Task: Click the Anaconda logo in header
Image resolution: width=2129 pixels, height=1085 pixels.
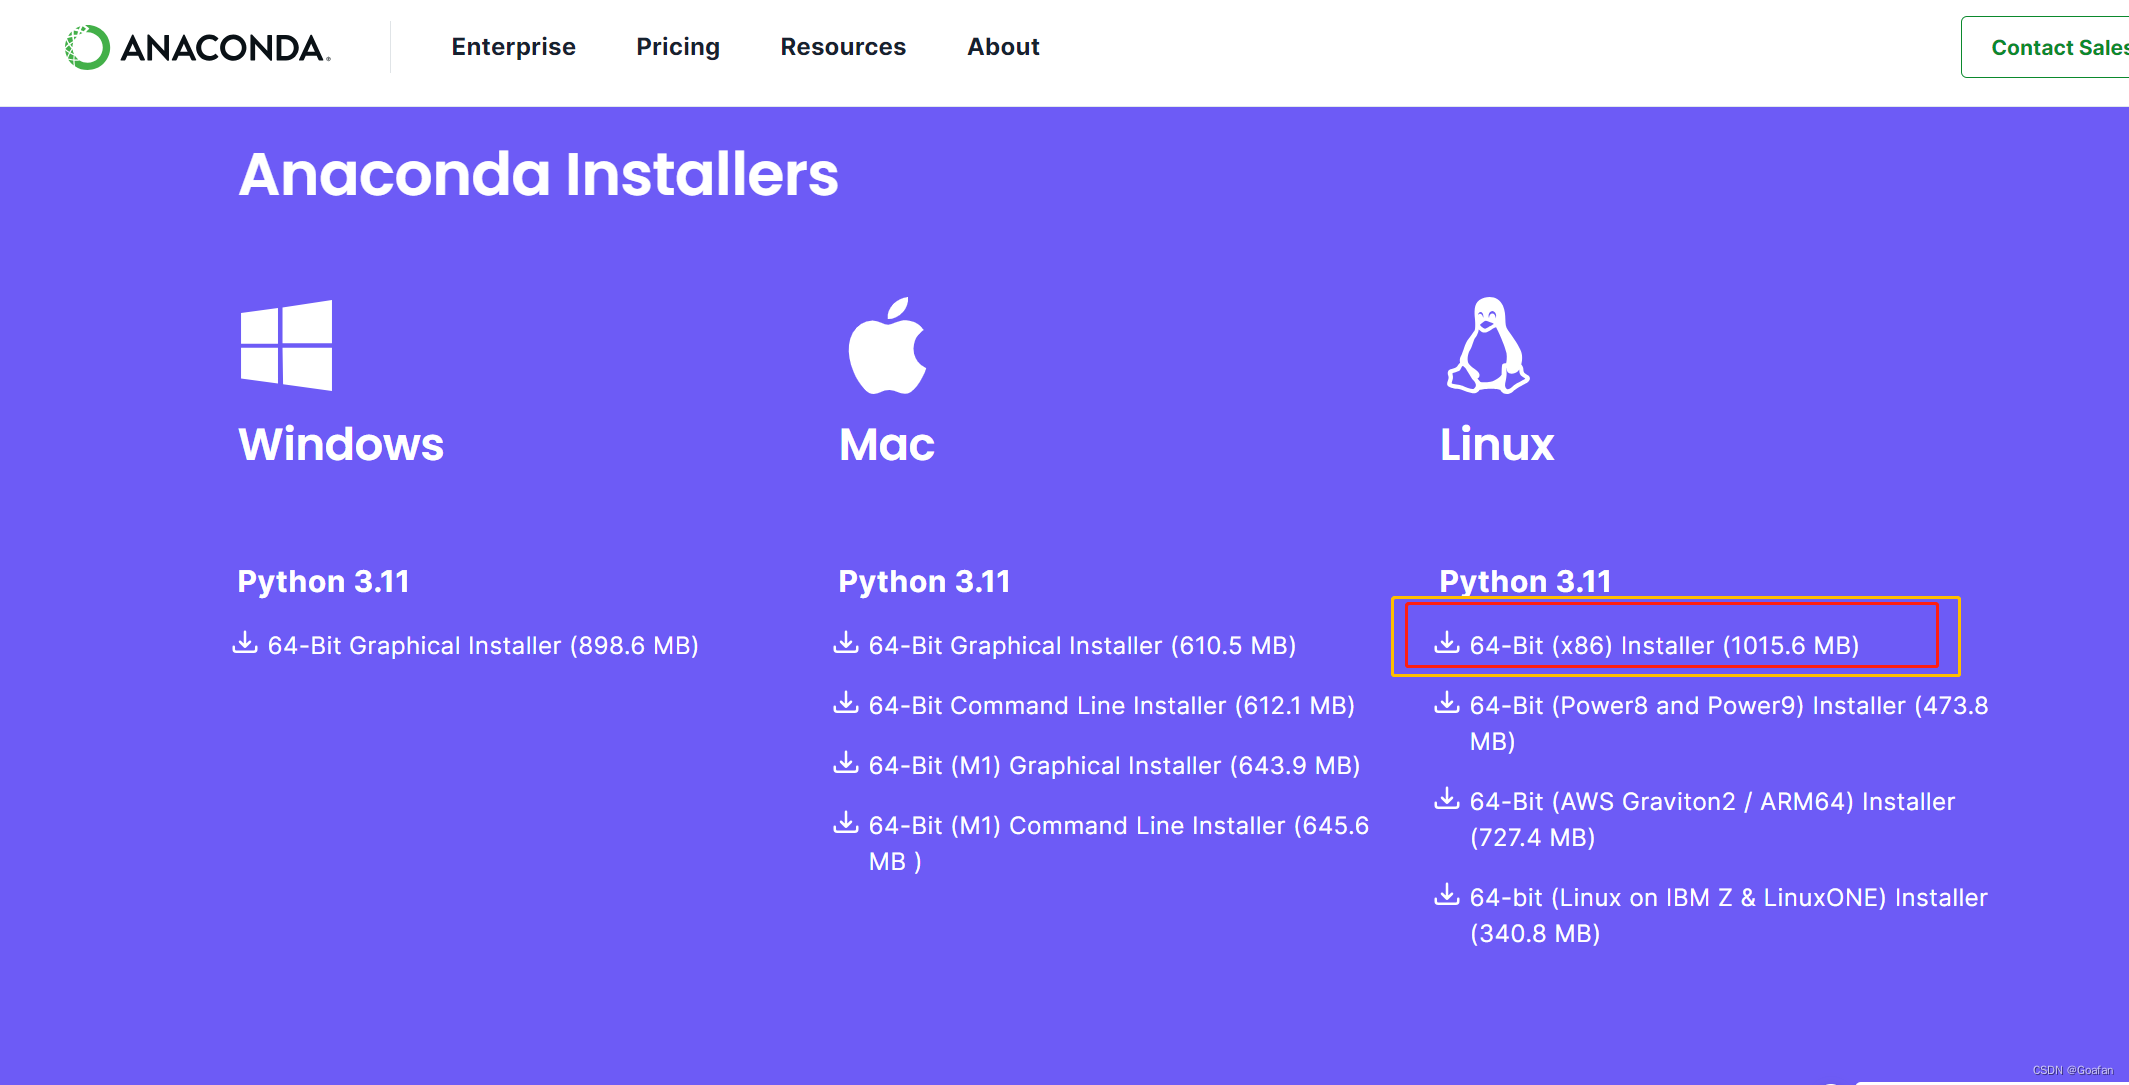Action: click(198, 47)
